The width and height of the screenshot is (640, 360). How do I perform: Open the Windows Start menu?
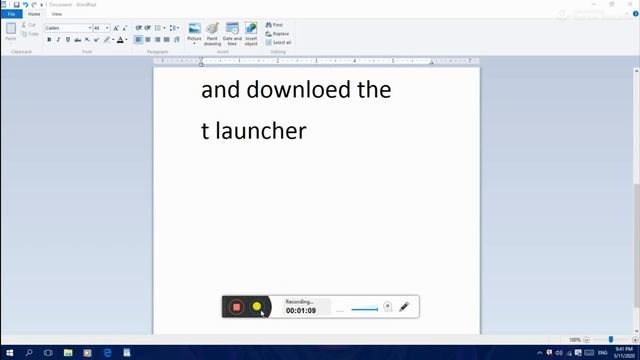pyautogui.click(x=10, y=353)
